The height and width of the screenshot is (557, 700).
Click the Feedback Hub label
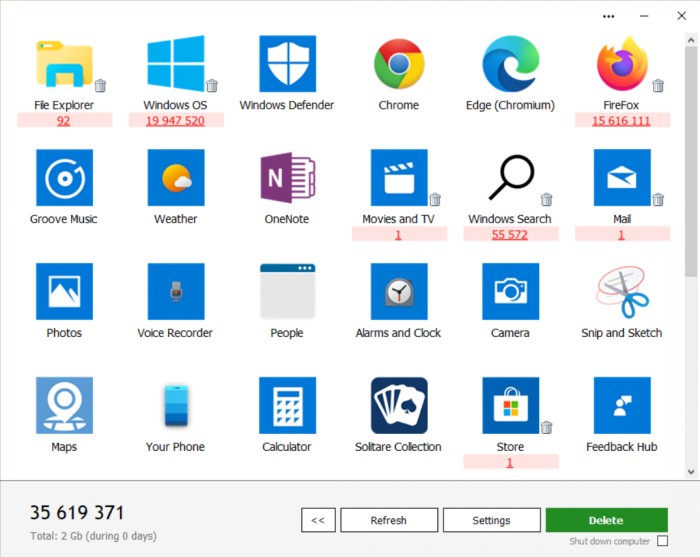click(622, 447)
